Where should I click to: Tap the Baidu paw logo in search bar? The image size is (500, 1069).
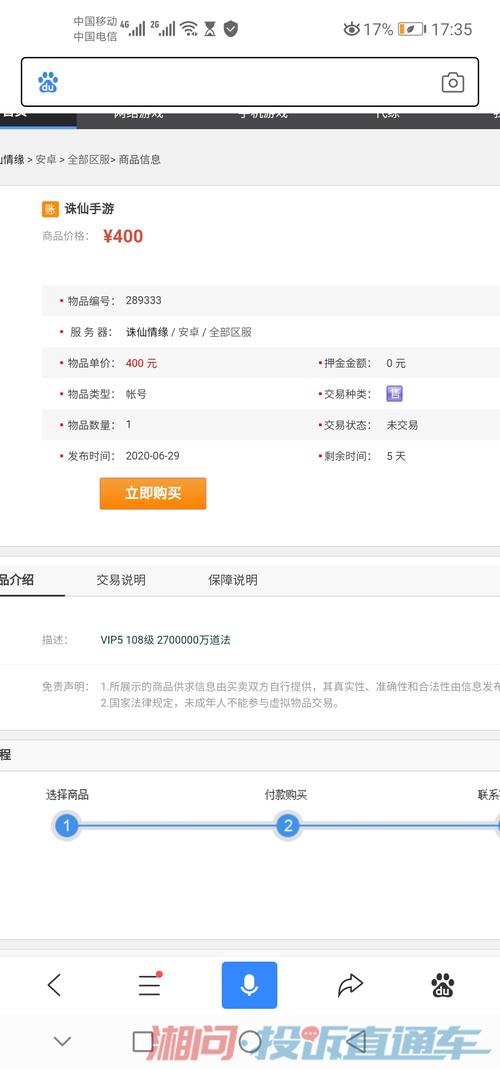tap(48, 82)
